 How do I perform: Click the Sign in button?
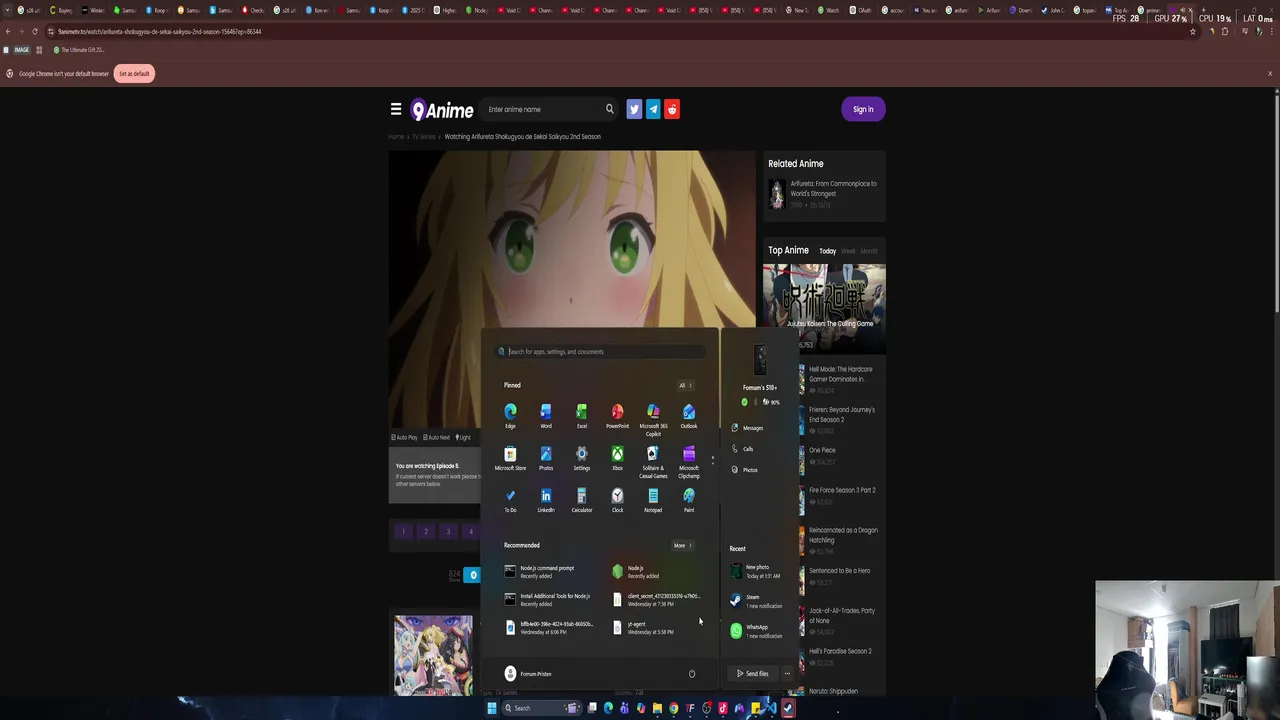click(863, 109)
